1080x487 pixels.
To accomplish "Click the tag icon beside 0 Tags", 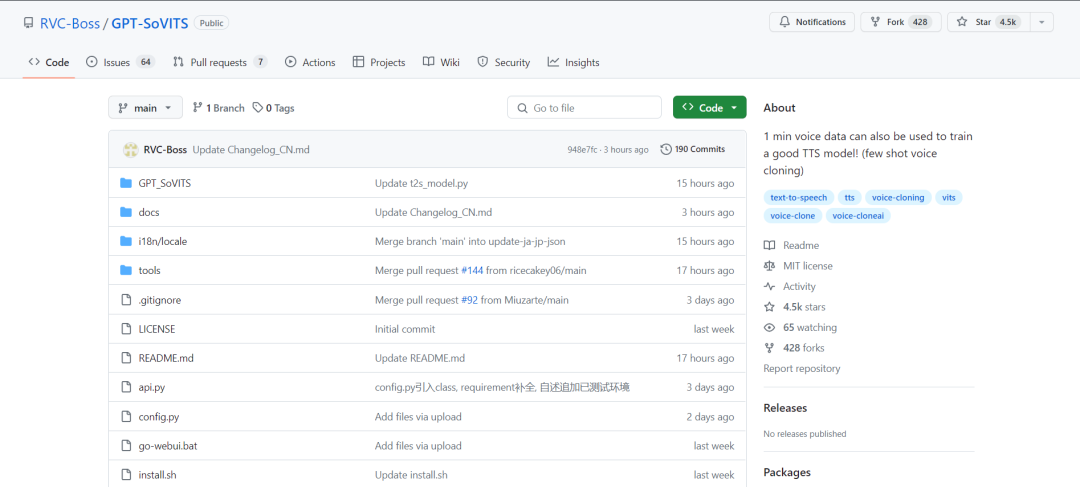I will 258,107.
